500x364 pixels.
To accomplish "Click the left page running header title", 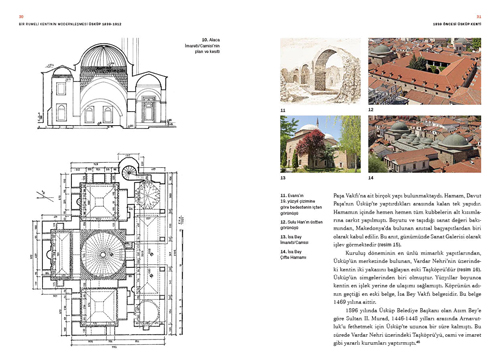I will 70,24.
